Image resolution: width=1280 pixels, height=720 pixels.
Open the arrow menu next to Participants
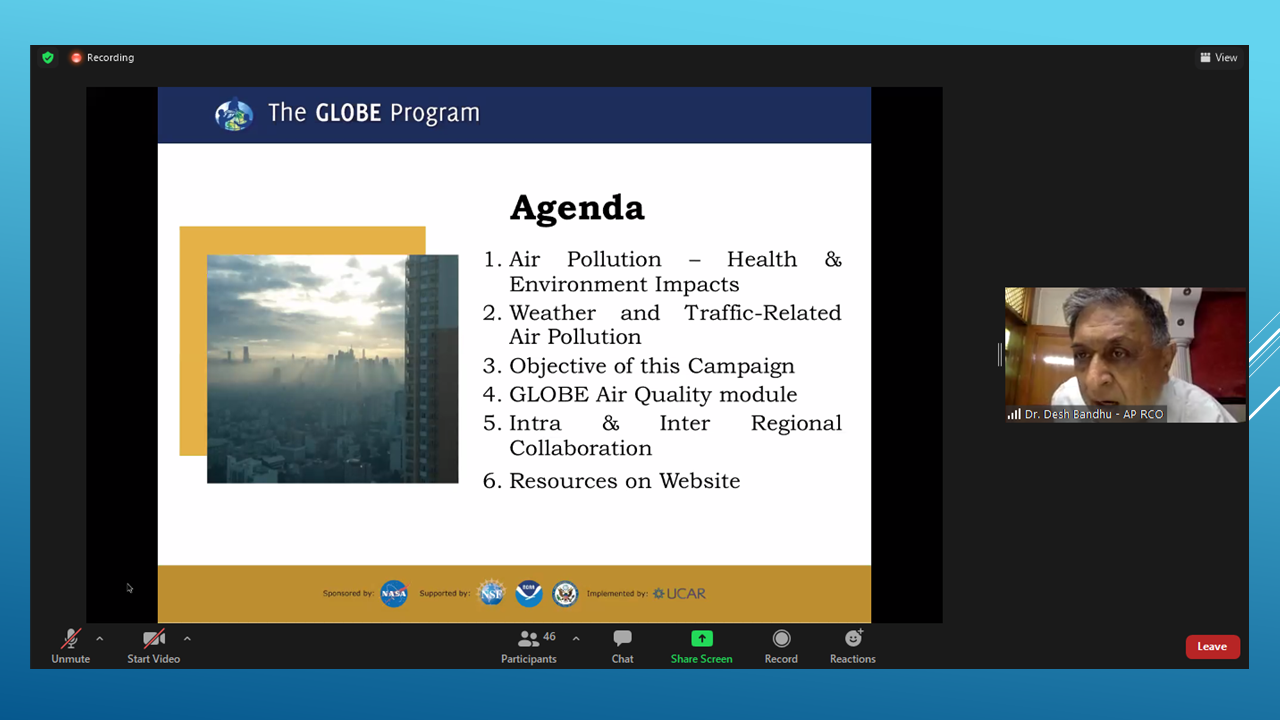pyautogui.click(x=576, y=638)
